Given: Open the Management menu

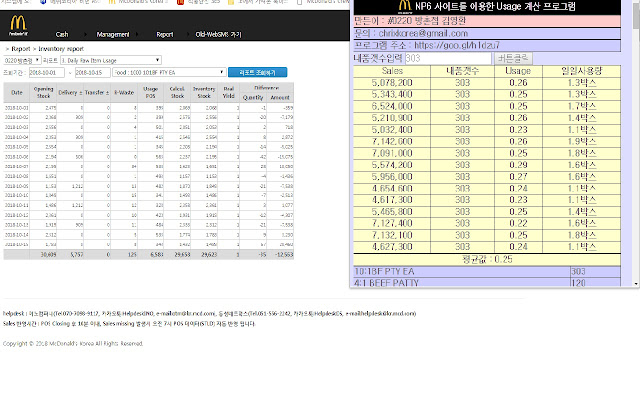Looking at the screenshot, I should 113,34.
